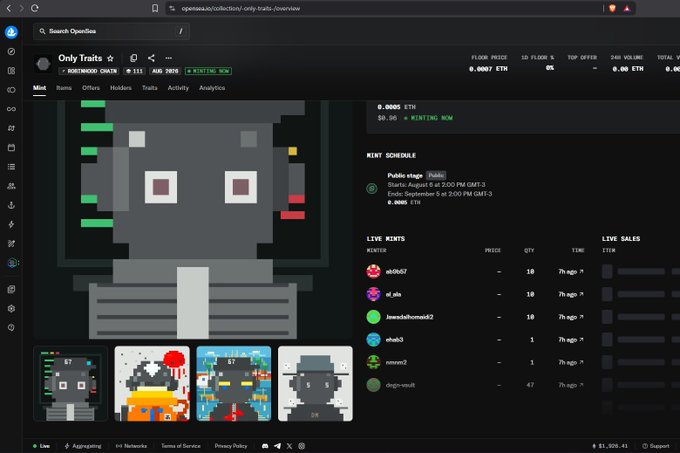Switch to the Analytics tab
This screenshot has width=680, height=453.
click(x=212, y=88)
